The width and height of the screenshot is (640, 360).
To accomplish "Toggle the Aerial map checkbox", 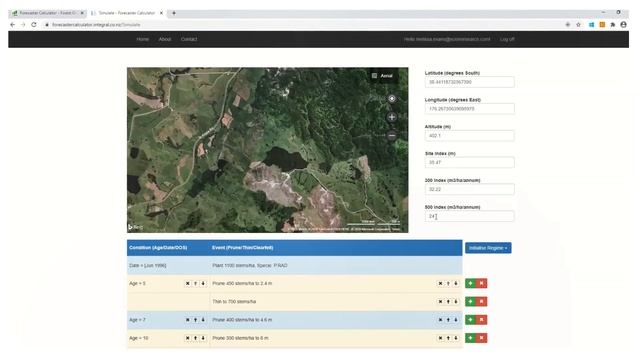I will click(x=374, y=76).
